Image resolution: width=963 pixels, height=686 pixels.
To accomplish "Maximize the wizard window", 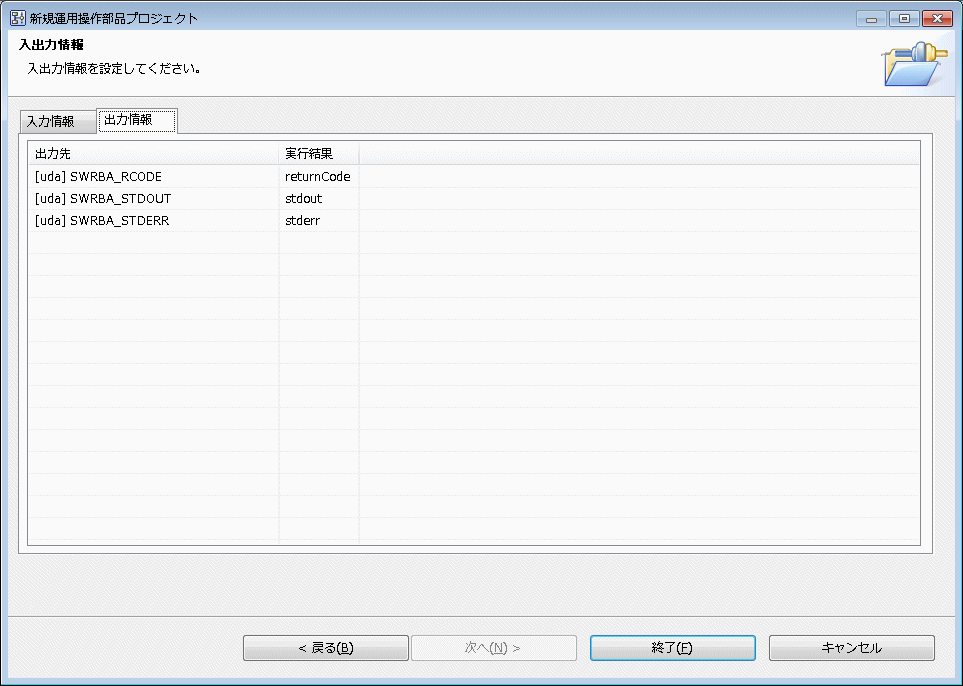I will pyautogui.click(x=904, y=18).
